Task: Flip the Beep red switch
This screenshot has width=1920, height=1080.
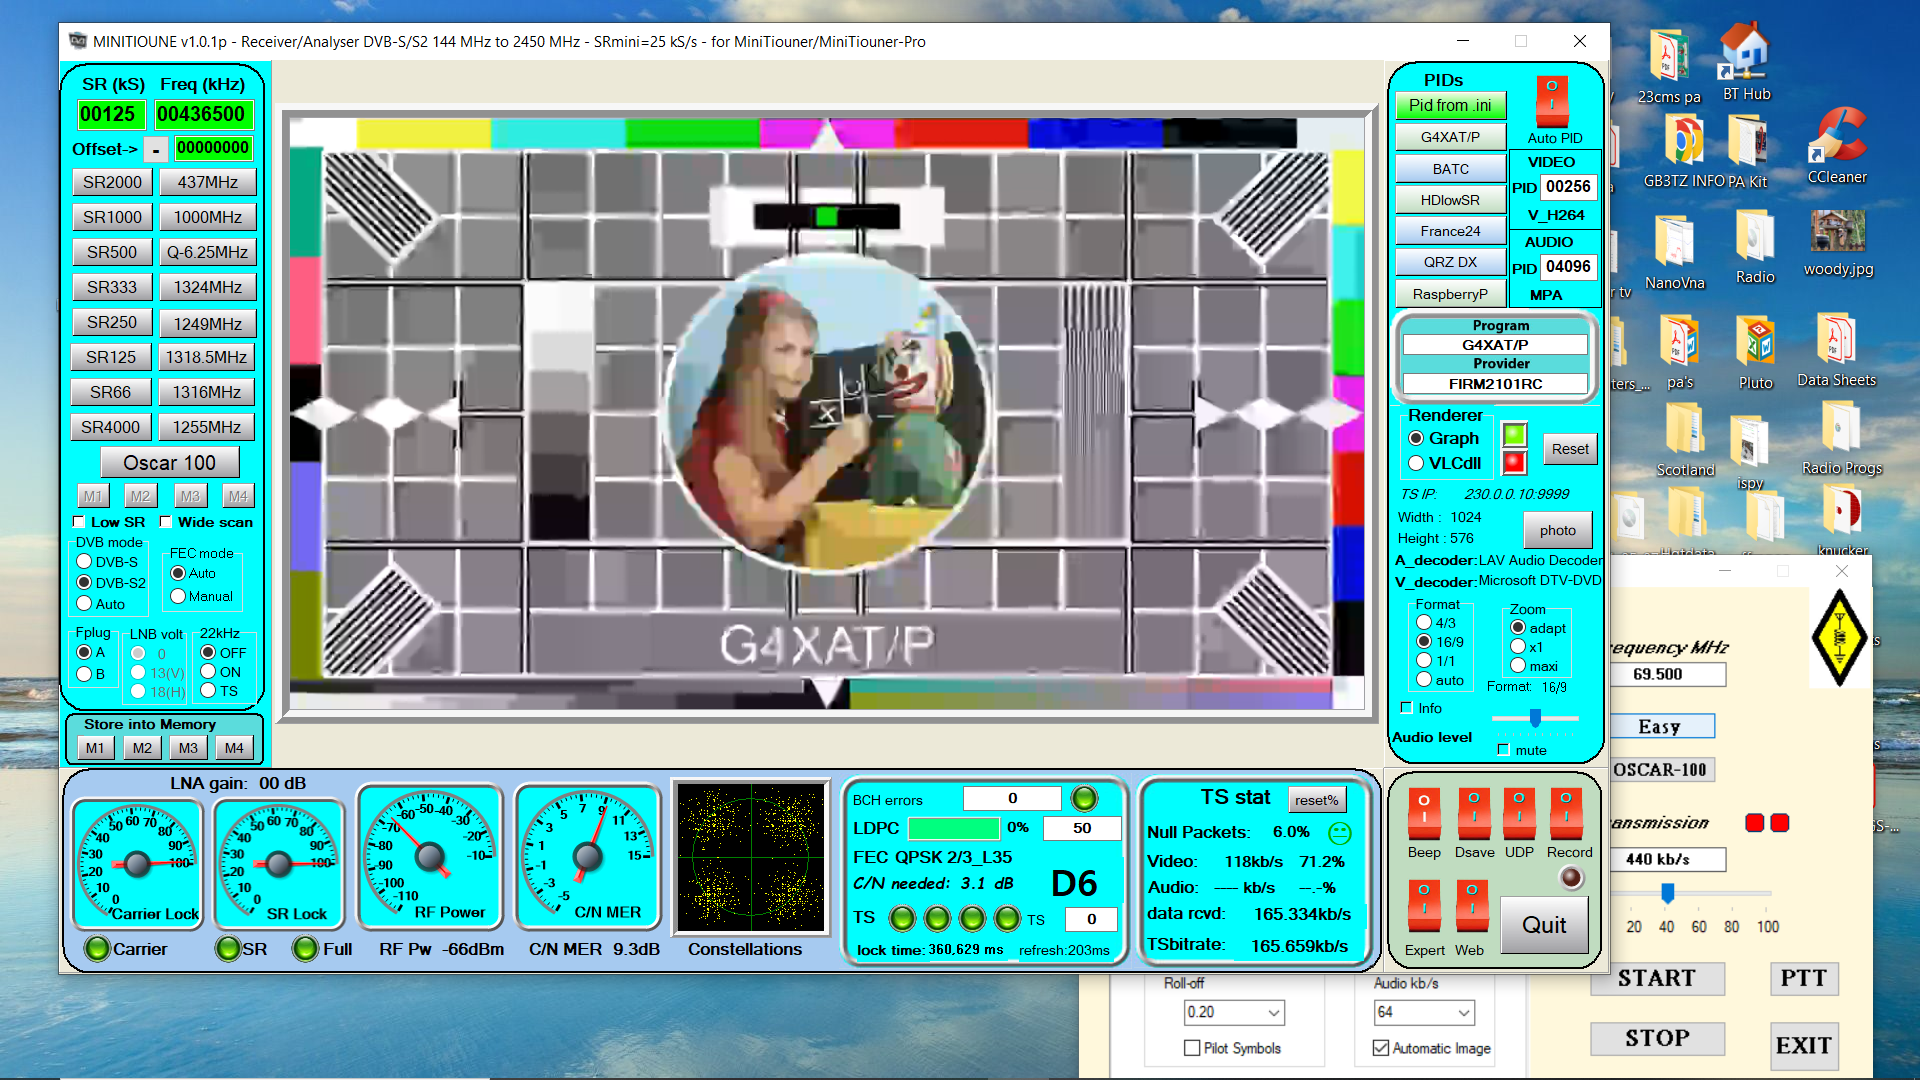Action: 1424,814
